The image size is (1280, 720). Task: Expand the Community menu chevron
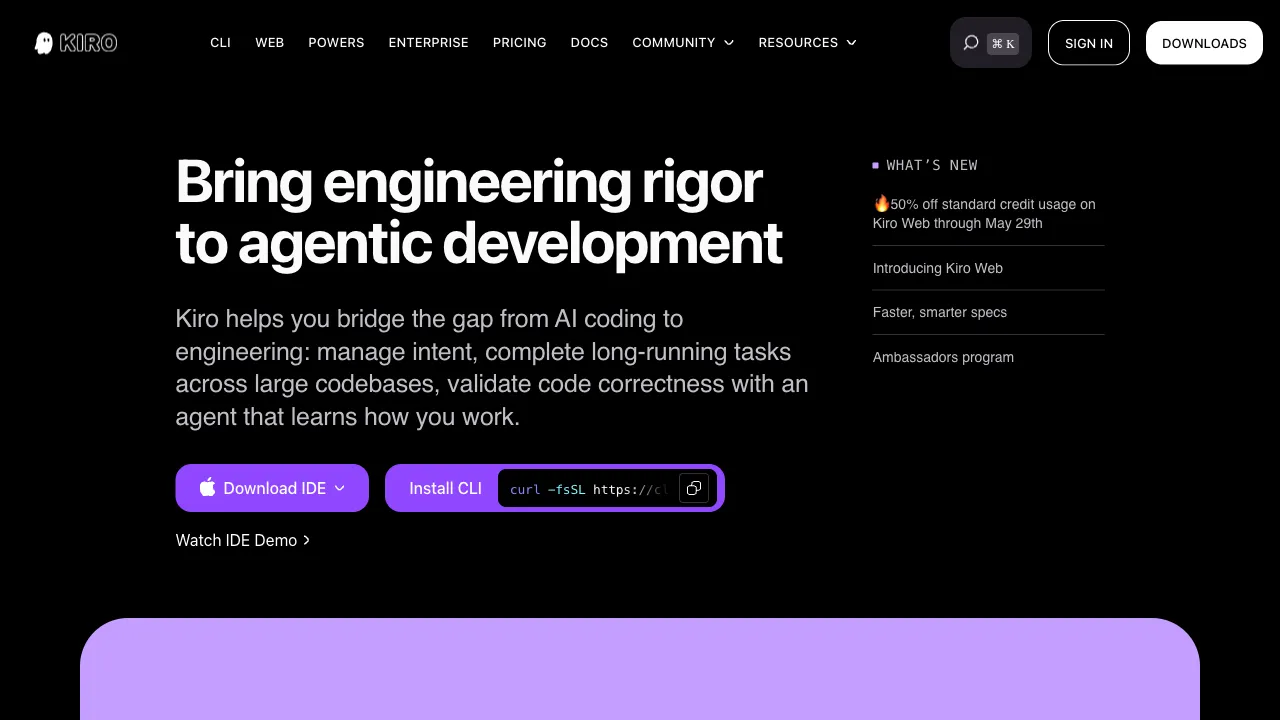click(729, 43)
